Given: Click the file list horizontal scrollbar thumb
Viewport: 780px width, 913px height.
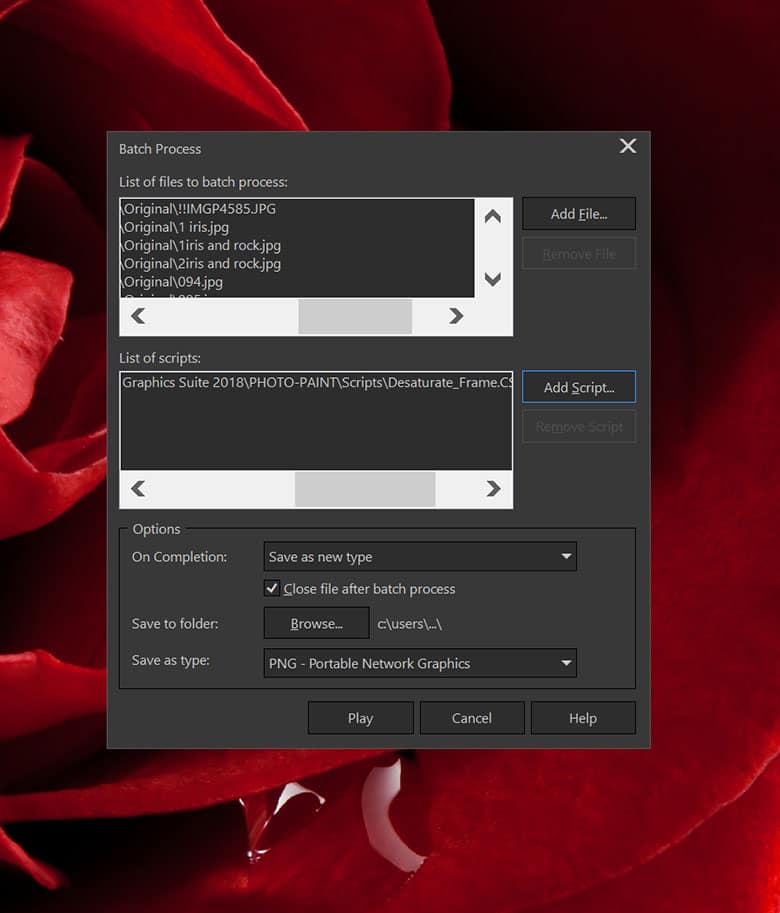Looking at the screenshot, I should [x=355, y=316].
